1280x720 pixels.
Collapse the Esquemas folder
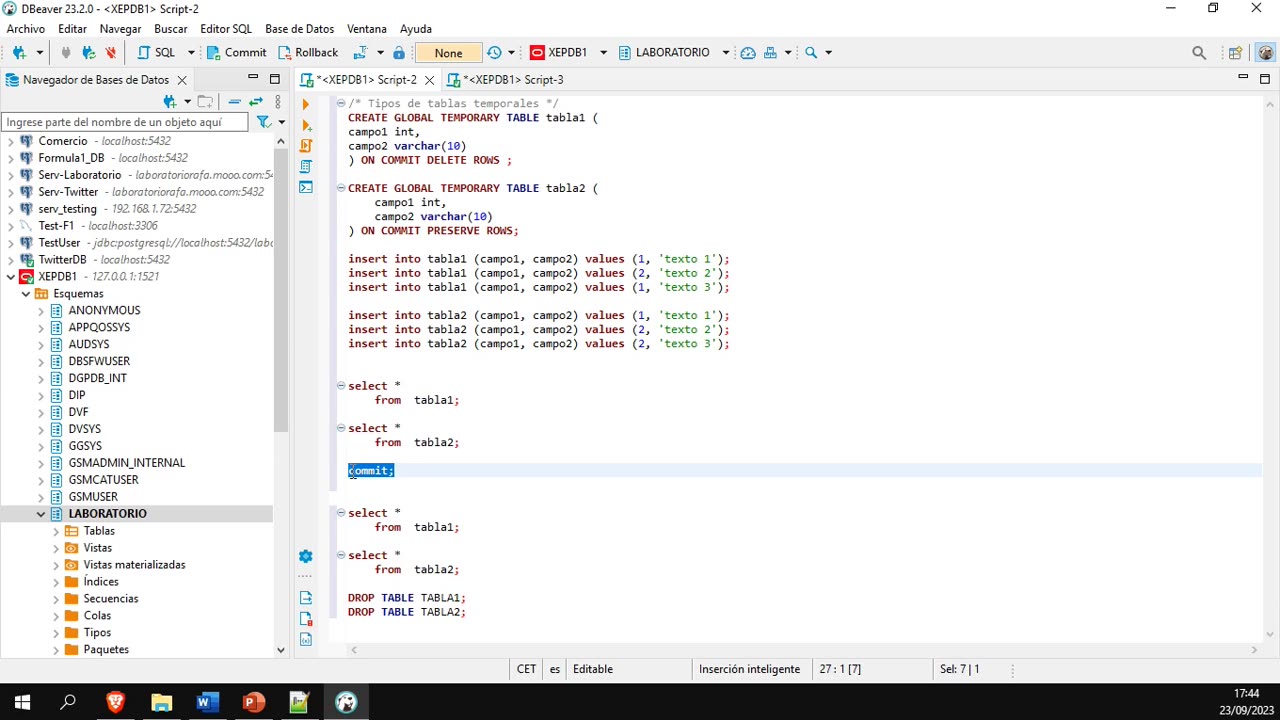(26, 294)
